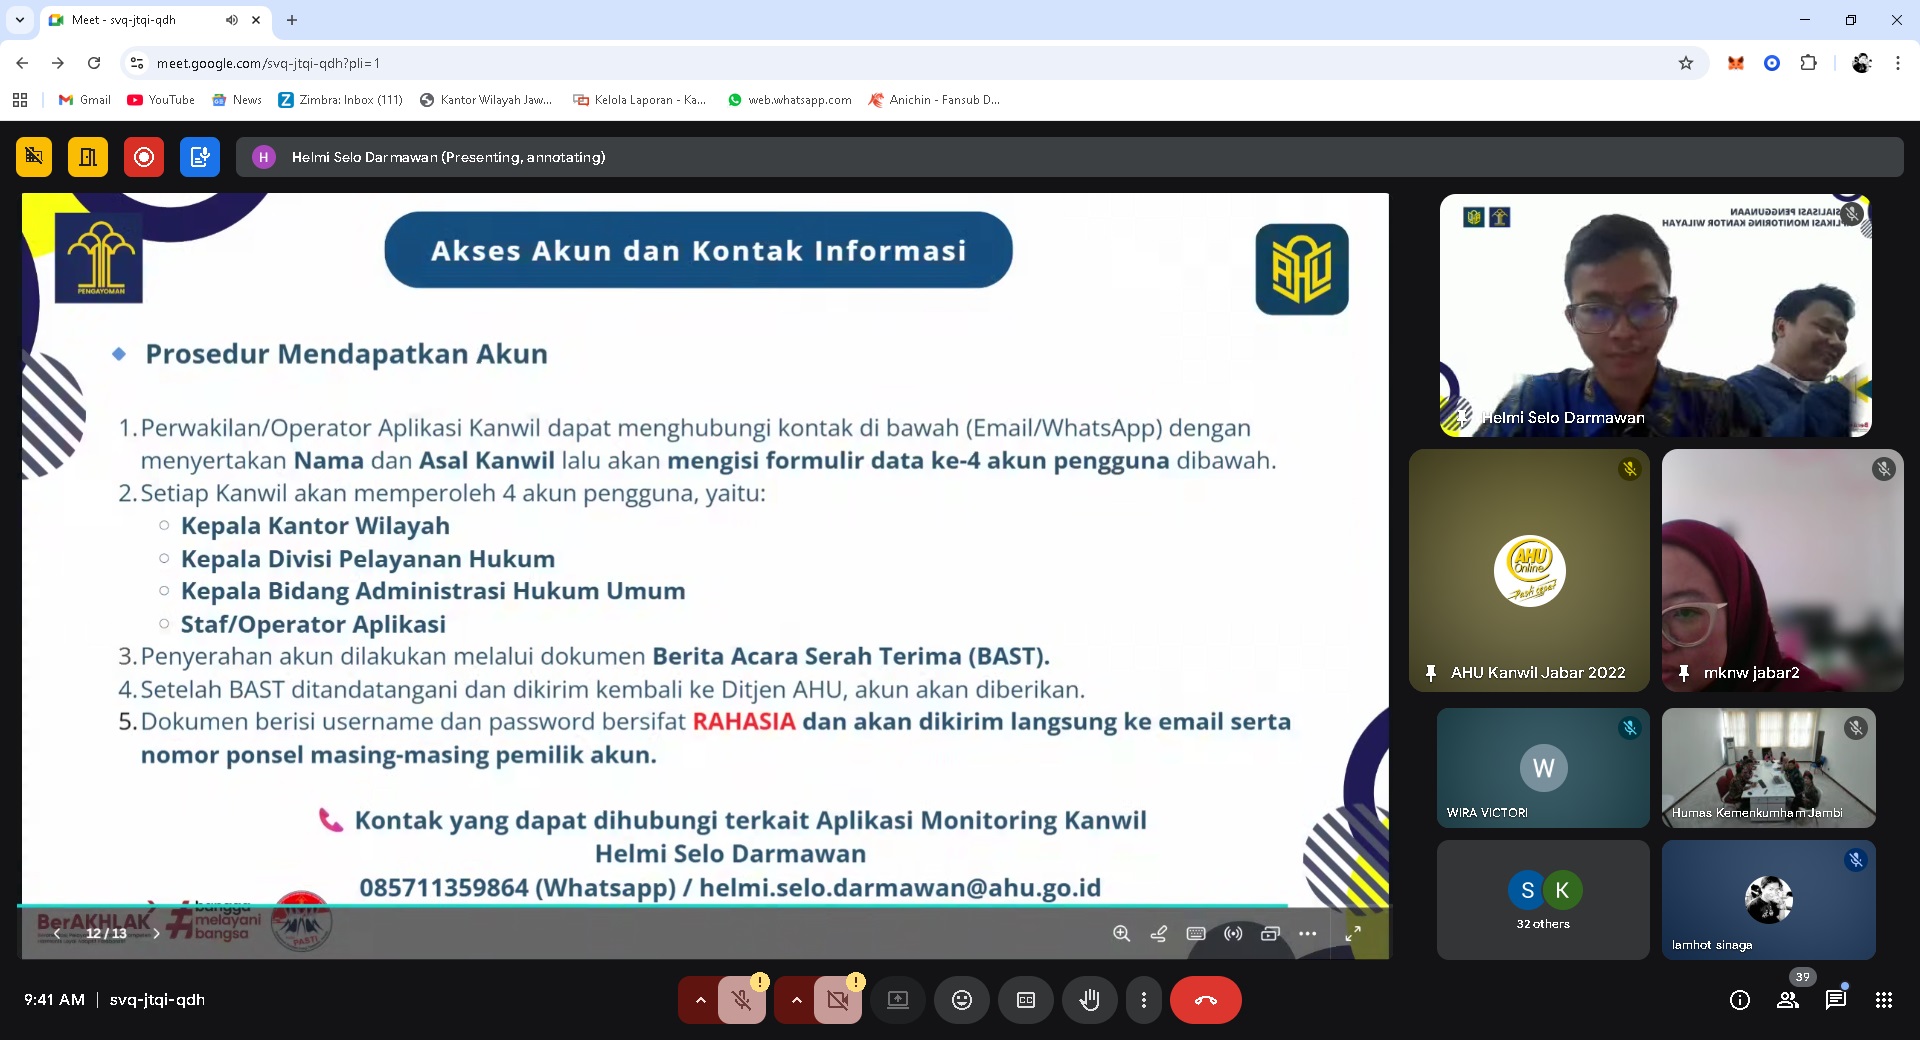1920x1040 pixels.
Task: Turn on closed captions
Action: [1025, 1000]
